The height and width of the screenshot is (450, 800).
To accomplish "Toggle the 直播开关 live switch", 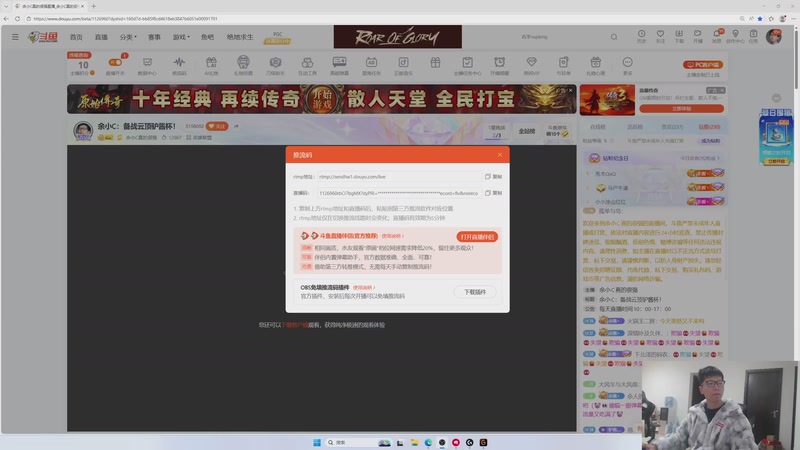I will [115, 62].
